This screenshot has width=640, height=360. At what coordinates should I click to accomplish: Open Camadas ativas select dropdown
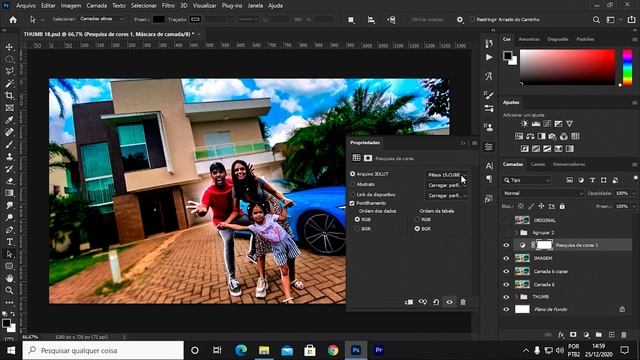tap(101, 19)
